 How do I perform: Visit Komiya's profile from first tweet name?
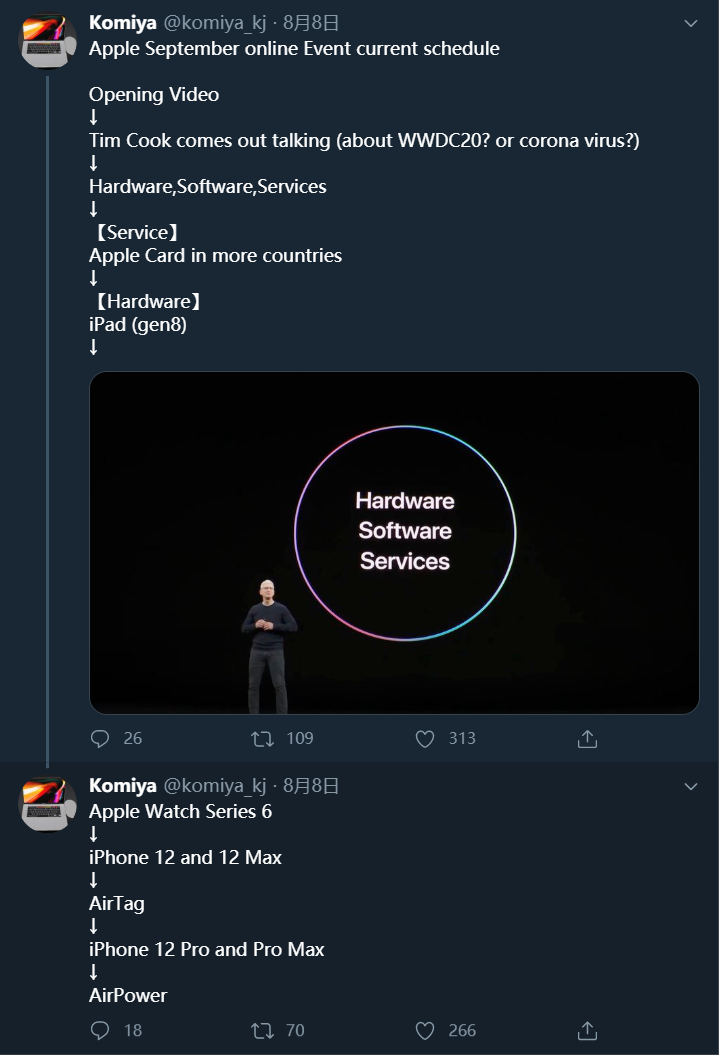click(122, 22)
